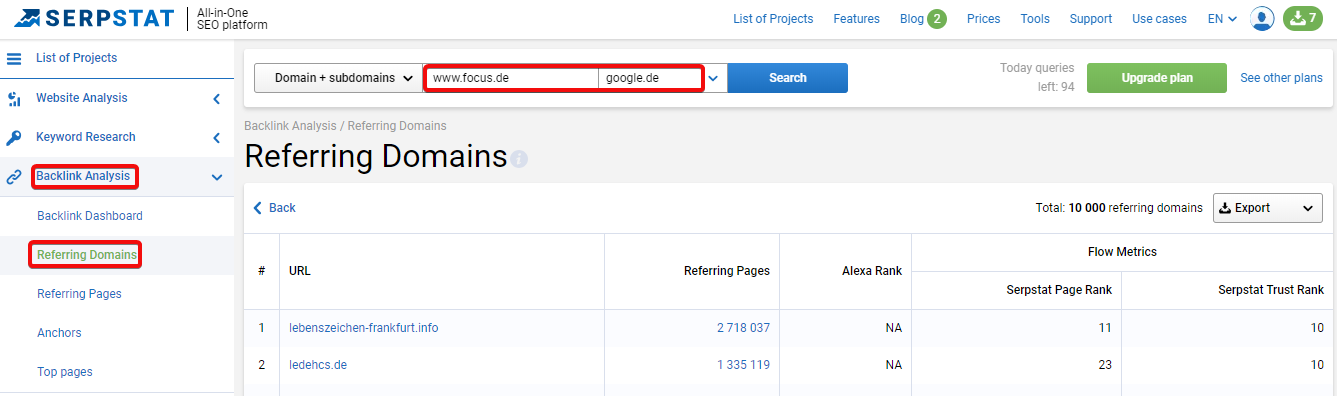This screenshot has height=396, width=1337.
Task: Click the Website Analysis chart icon
Action: 14,99
